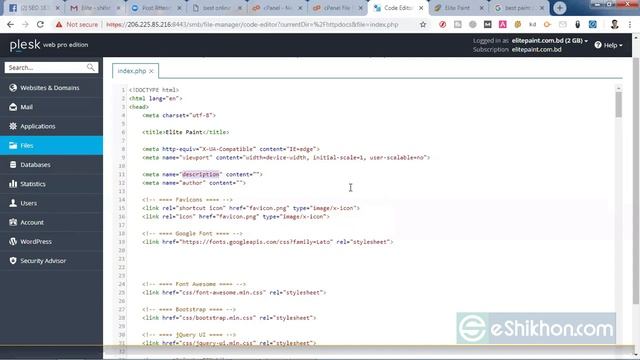Open the Chrome menu (three dots)
The width and height of the screenshot is (640, 360).
(x=630, y=24)
